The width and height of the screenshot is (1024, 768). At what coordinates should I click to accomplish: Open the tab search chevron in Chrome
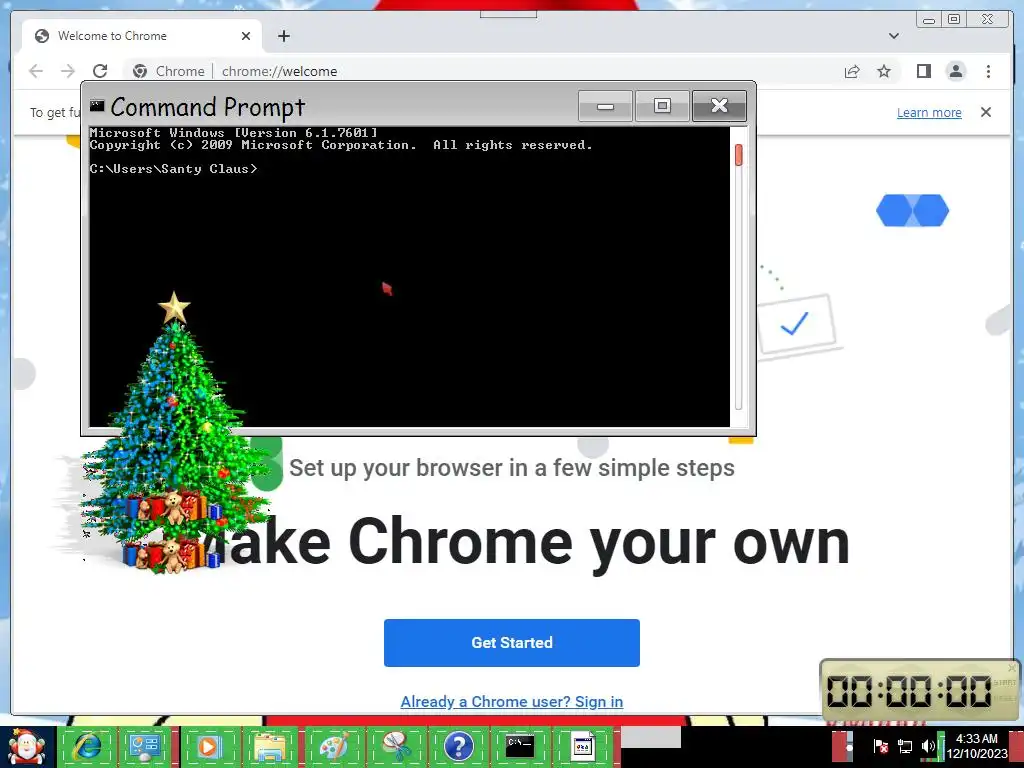coord(894,36)
